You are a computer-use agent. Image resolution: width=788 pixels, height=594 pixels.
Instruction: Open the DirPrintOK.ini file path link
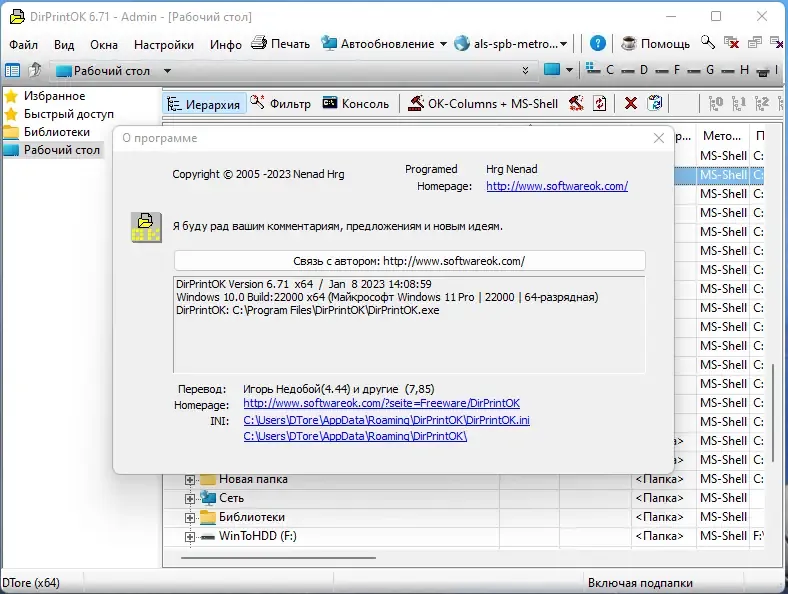(x=386, y=420)
